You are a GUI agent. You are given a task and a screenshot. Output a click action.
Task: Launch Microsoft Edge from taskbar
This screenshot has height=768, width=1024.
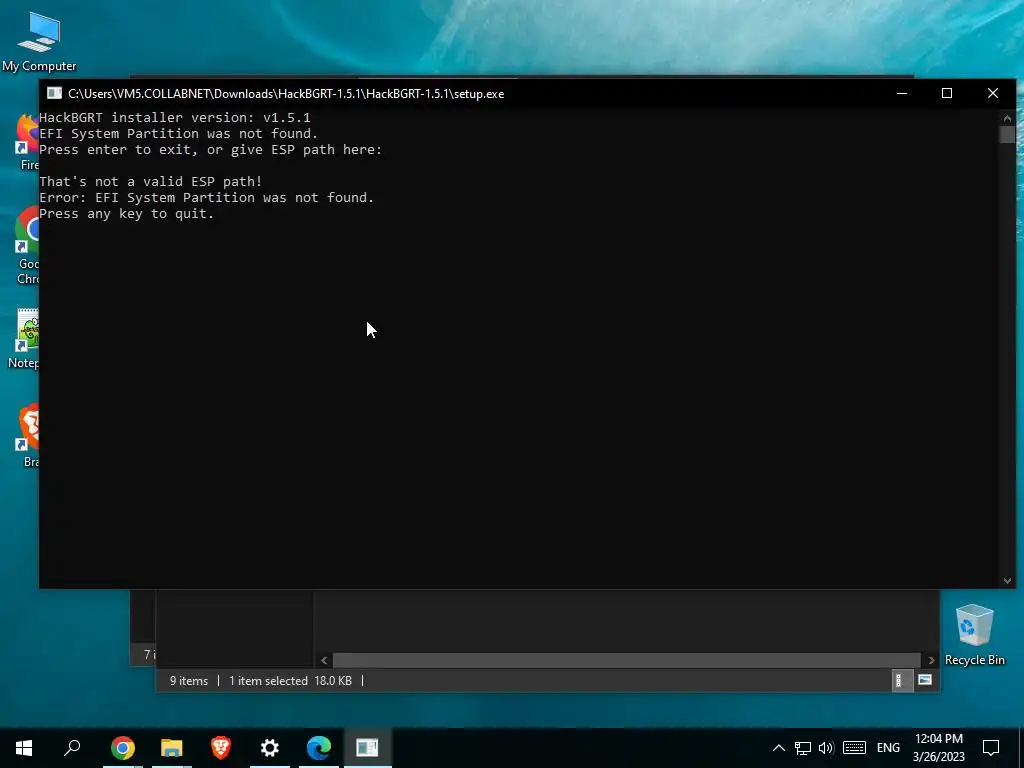(x=319, y=748)
